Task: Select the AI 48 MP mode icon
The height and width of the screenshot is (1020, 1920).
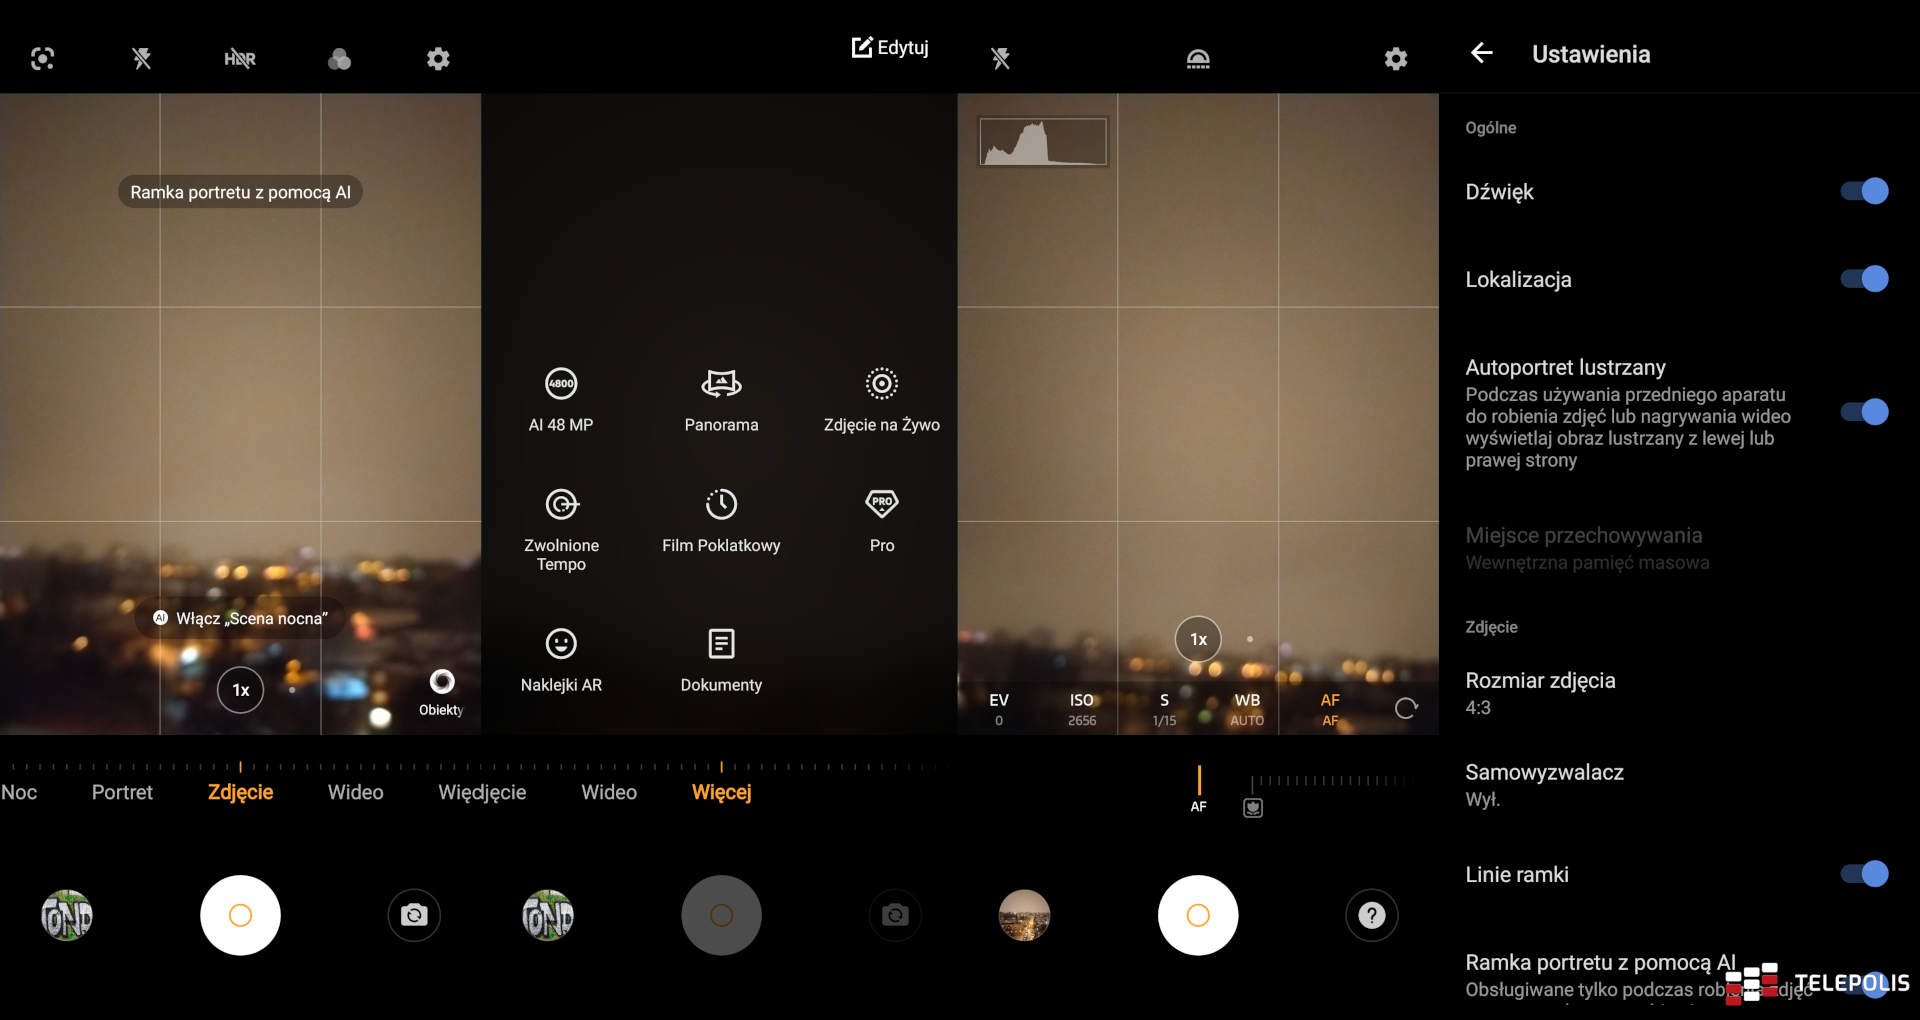Action: tap(561, 384)
